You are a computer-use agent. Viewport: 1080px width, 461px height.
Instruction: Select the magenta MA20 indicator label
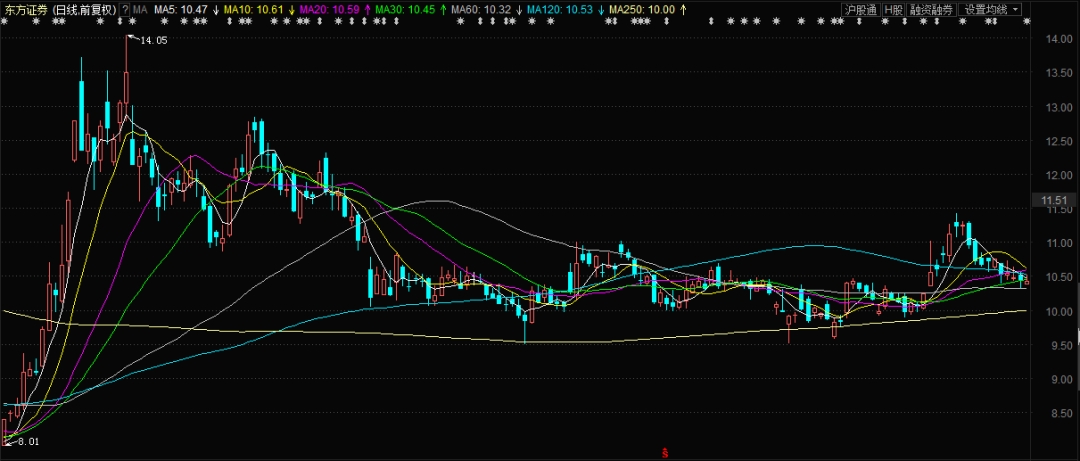click(328, 9)
